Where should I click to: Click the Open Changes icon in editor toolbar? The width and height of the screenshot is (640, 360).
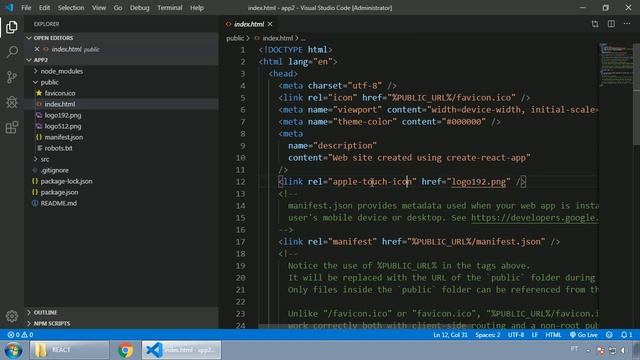click(x=595, y=24)
